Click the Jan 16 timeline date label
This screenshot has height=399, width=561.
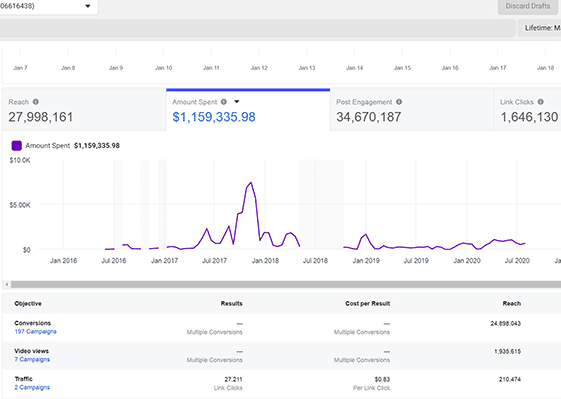450,68
